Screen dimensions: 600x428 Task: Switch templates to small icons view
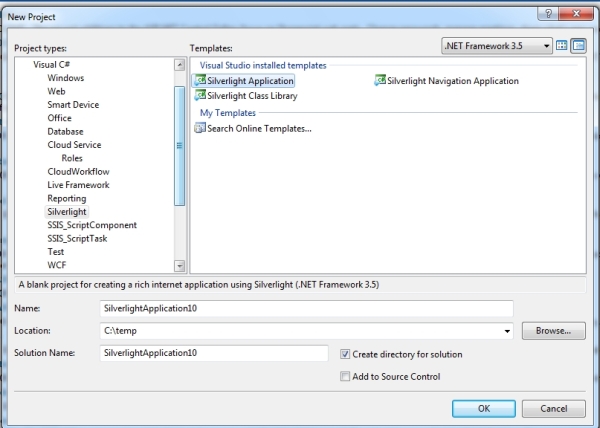(x=579, y=46)
